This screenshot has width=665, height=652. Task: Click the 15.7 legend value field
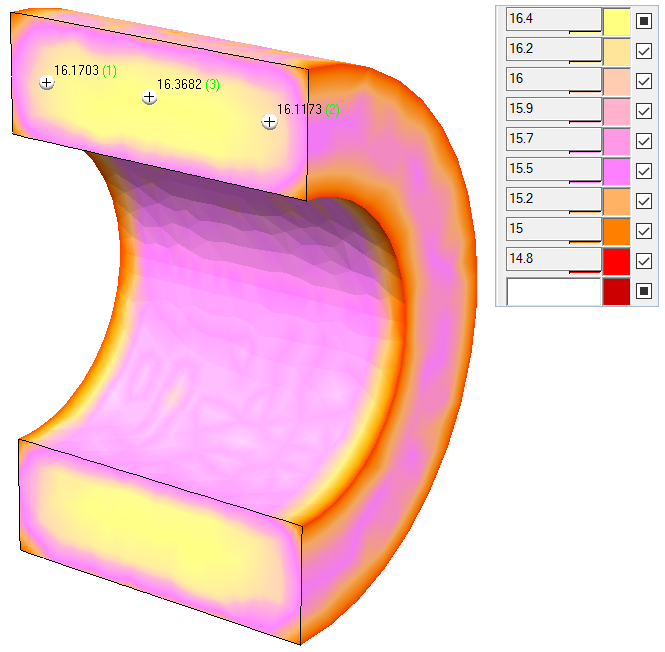[x=553, y=140]
